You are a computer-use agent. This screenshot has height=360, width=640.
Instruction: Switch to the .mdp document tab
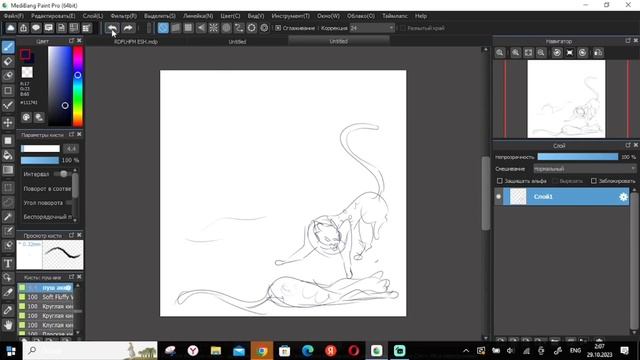pos(136,42)
